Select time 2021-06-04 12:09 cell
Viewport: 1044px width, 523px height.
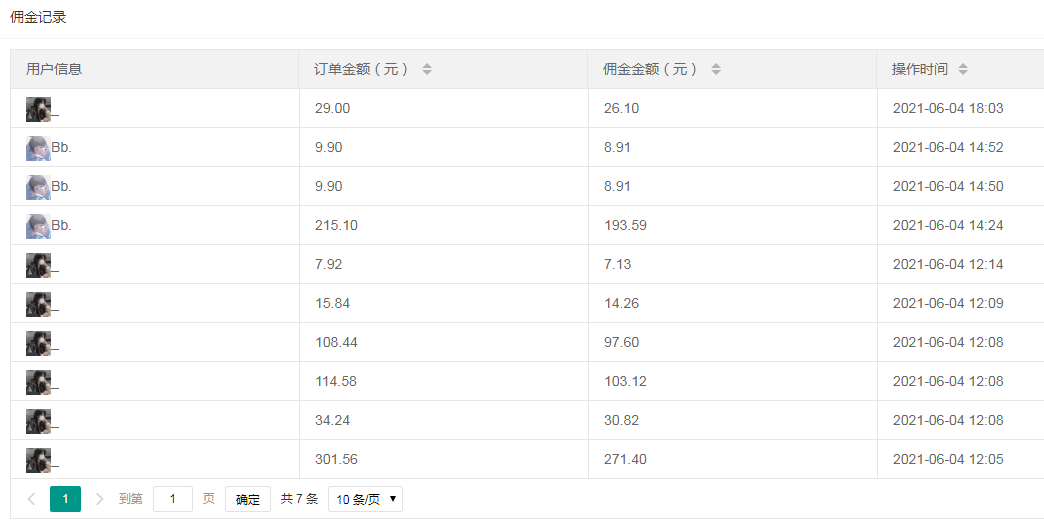pos(961,303)
